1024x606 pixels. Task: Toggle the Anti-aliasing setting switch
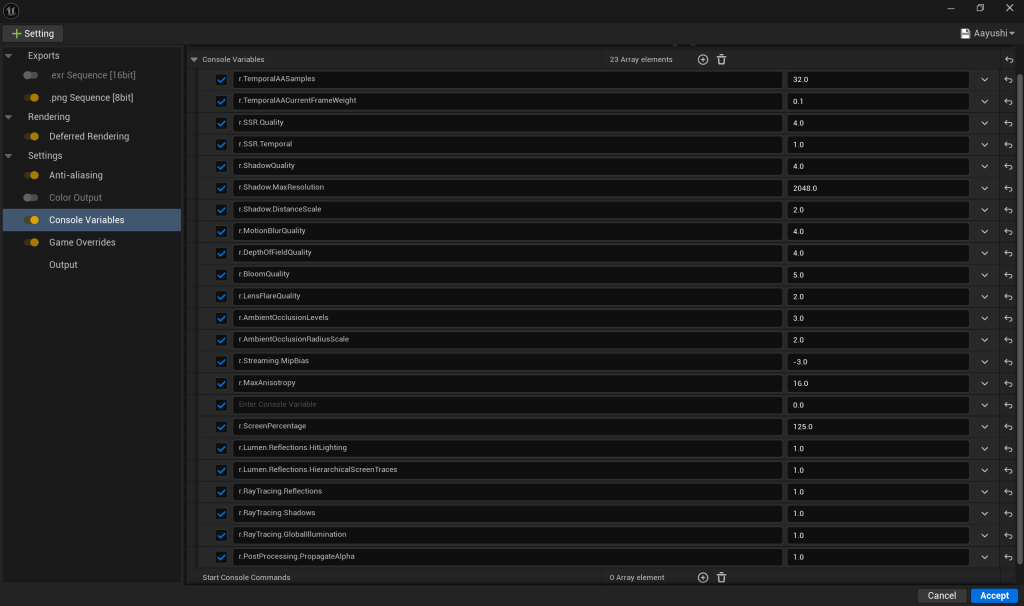tap(32, 176)
